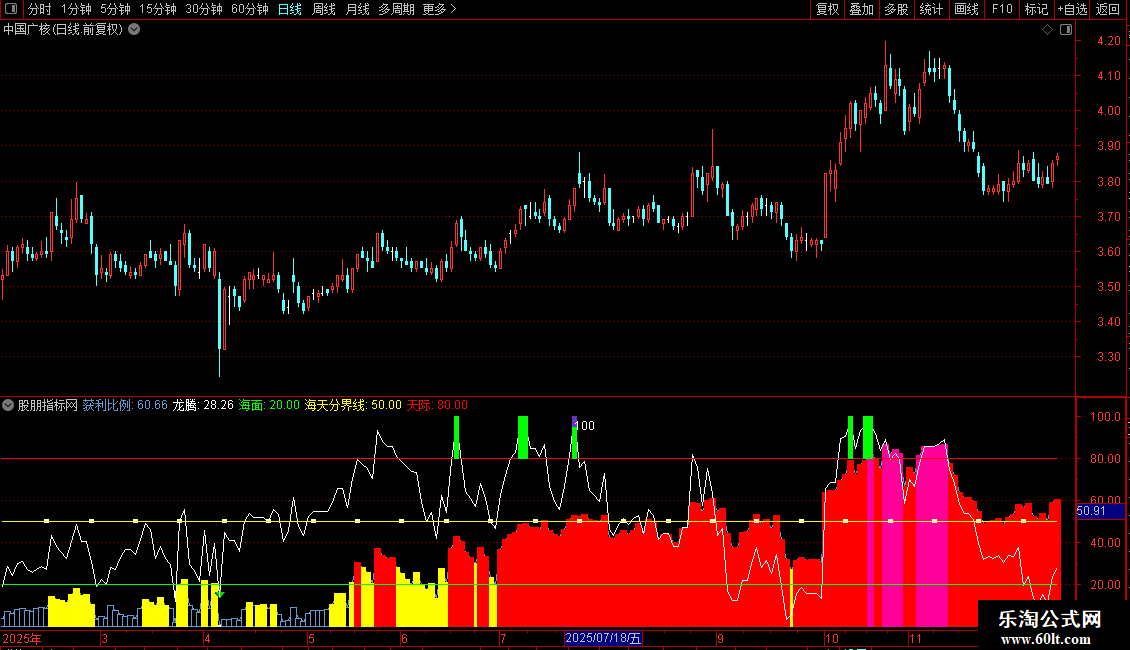The image size is (1130, 650).
Task: Switch to 日线 daily chart
Action: 290,9
